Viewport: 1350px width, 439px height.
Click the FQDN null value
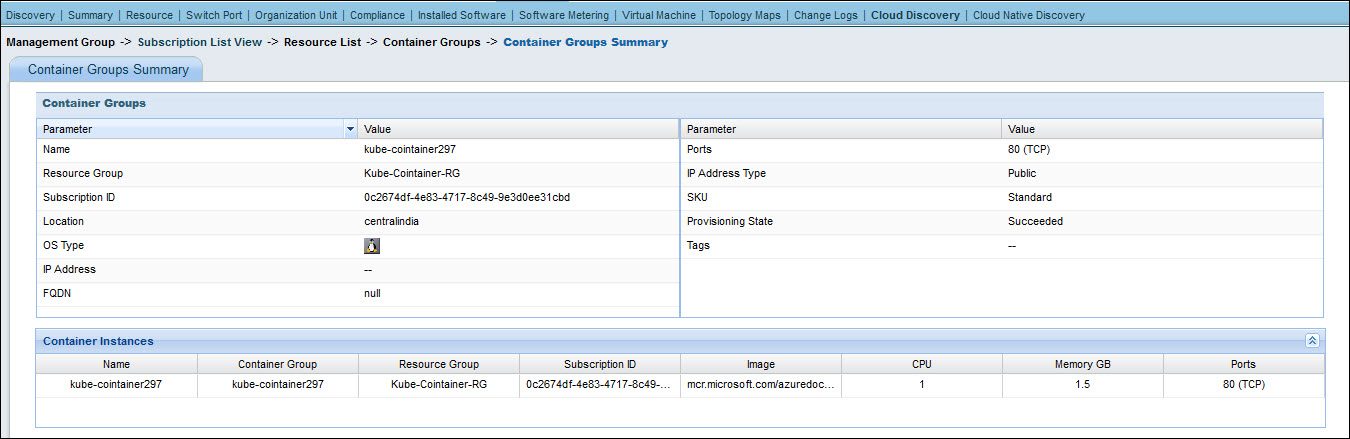372,293
